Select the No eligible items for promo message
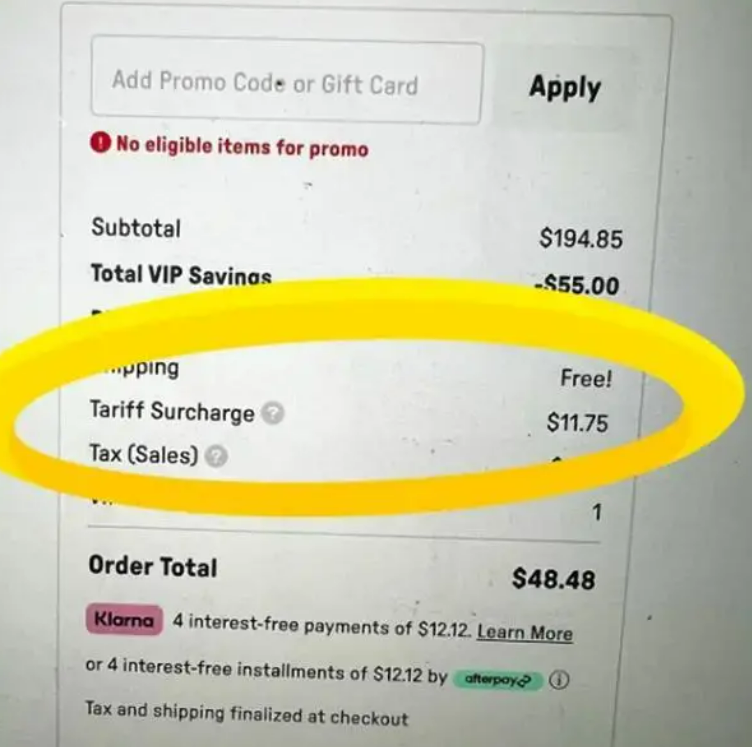 pos(242,147)
